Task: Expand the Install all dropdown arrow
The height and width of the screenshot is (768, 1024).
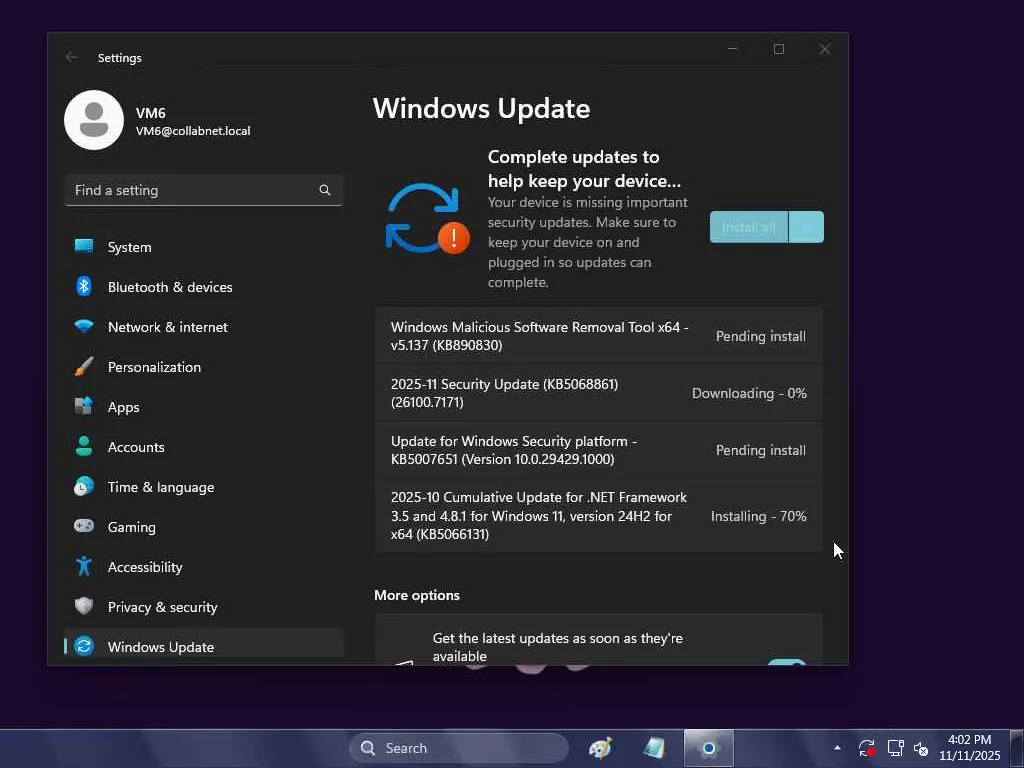Action: pos(807,227)
